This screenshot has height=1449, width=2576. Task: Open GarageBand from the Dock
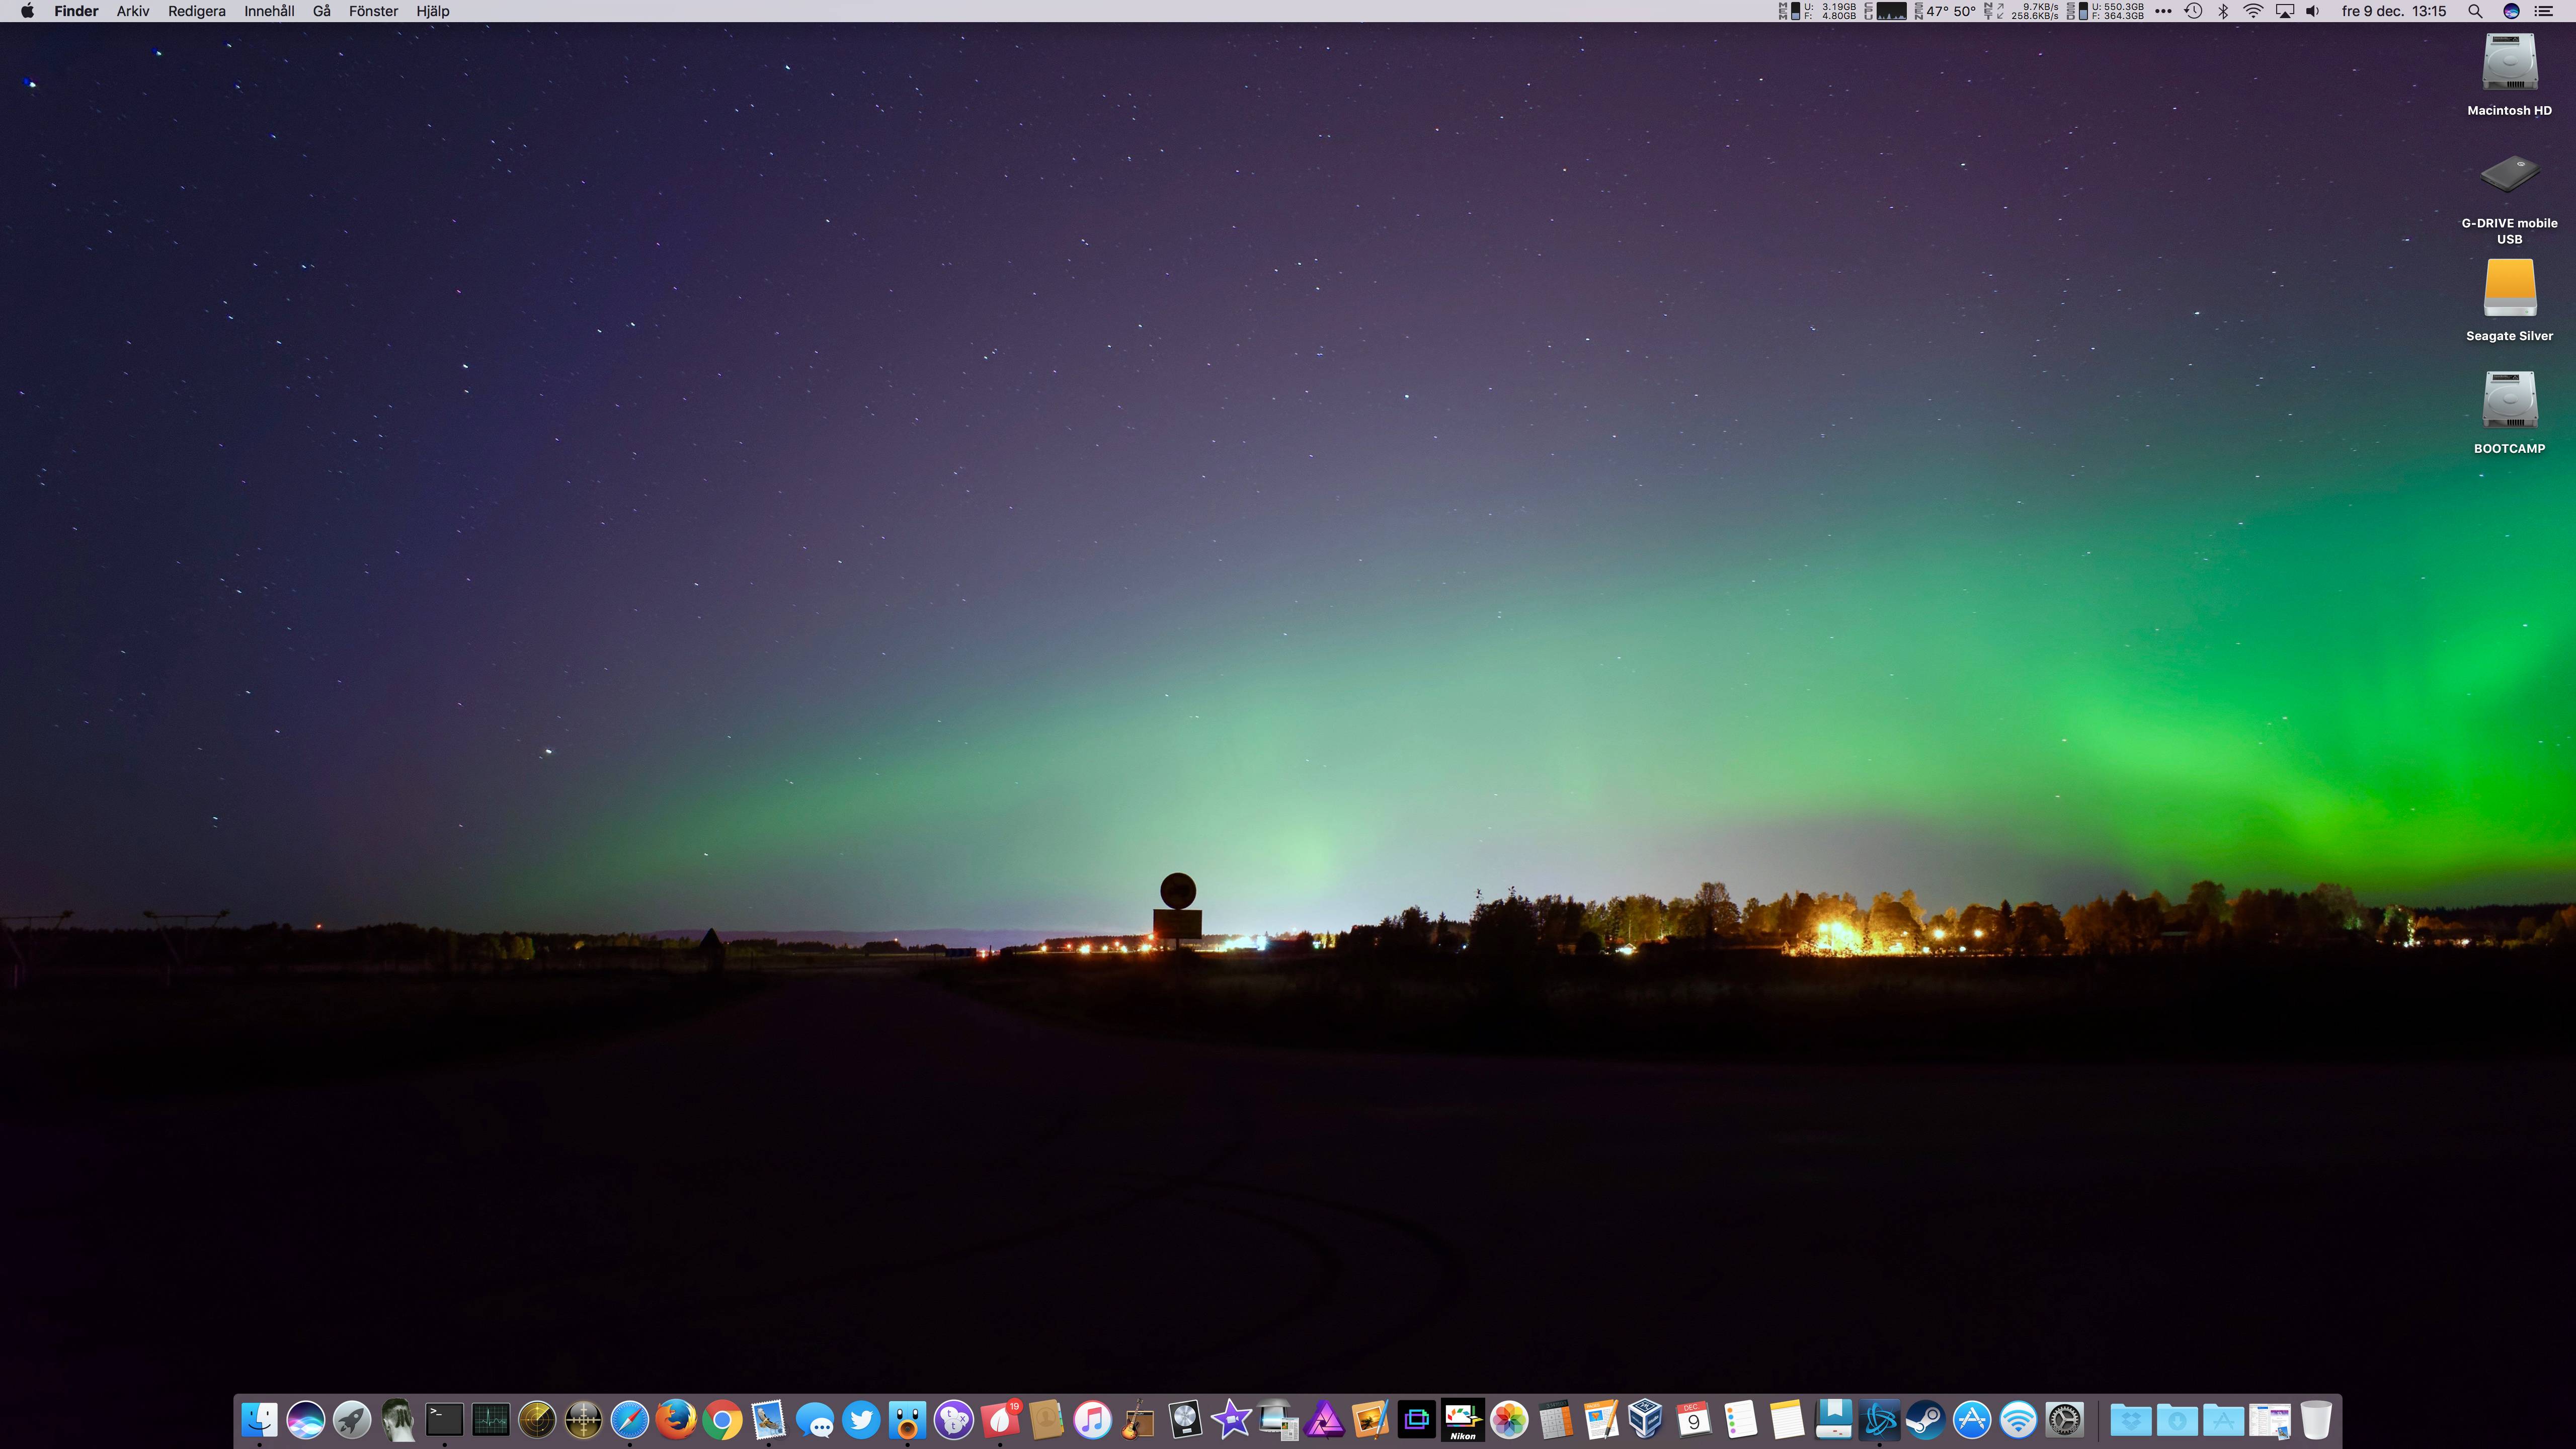1138,1419
